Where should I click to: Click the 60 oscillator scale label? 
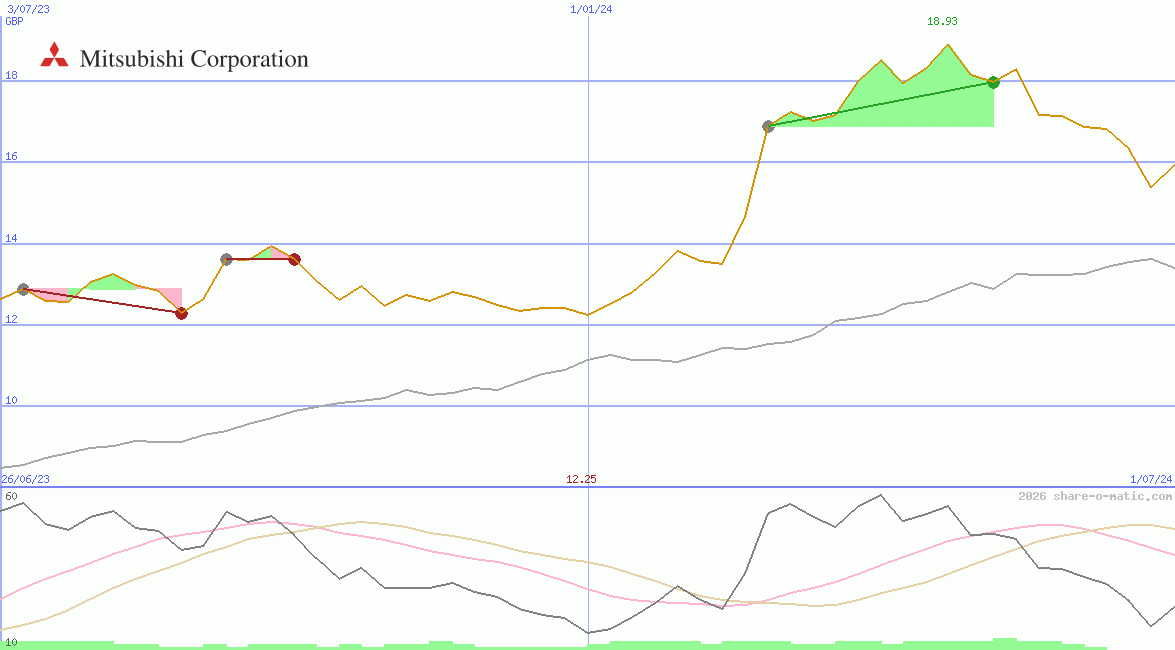[x=11, y=496]
